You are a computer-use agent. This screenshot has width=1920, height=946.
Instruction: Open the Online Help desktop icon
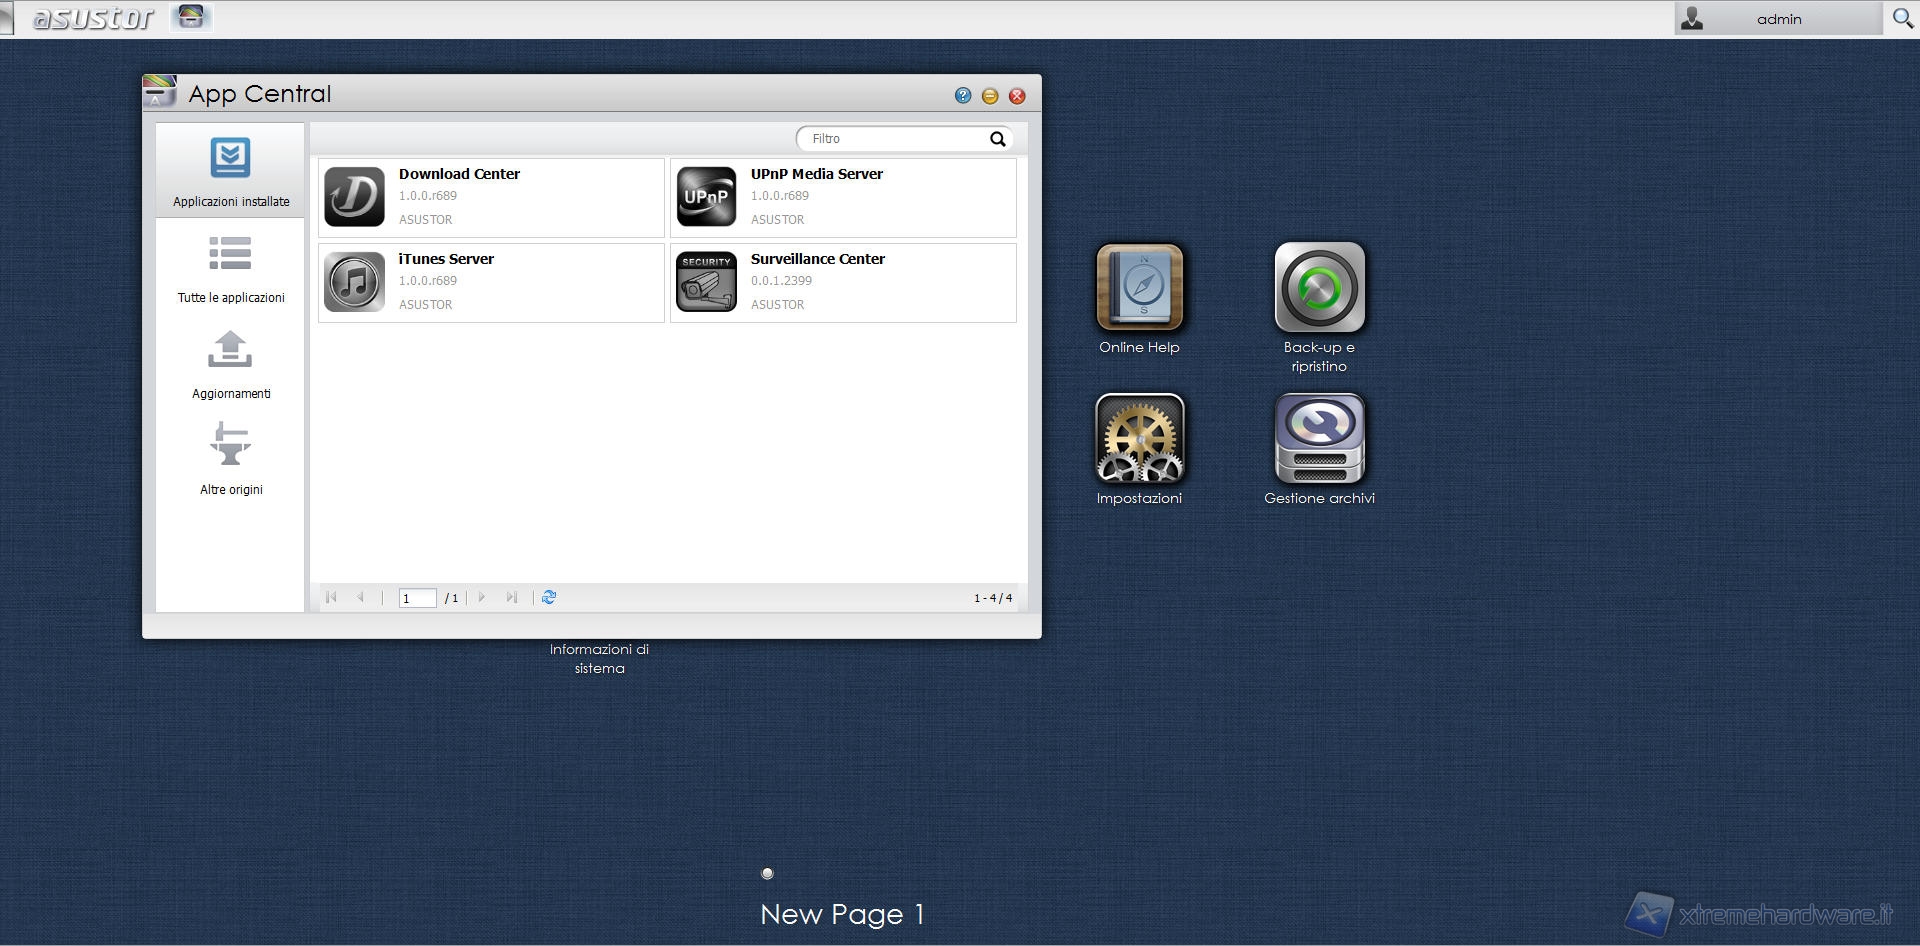[1139, 288]
